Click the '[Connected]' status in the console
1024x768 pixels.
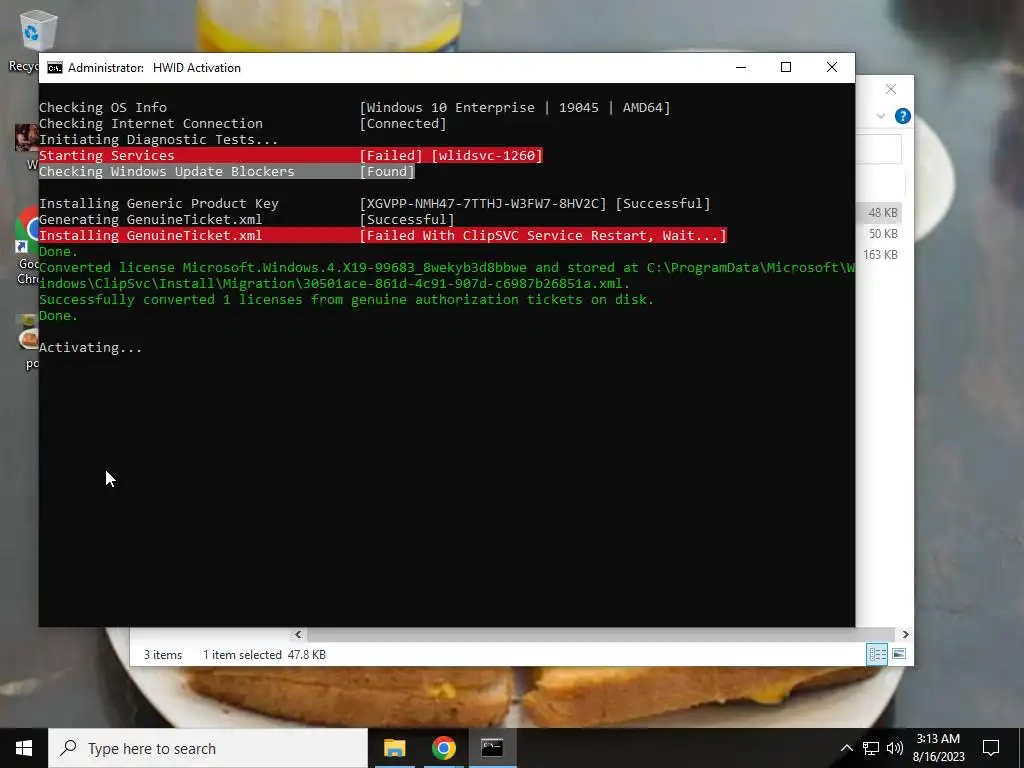(x=403, y=123)
